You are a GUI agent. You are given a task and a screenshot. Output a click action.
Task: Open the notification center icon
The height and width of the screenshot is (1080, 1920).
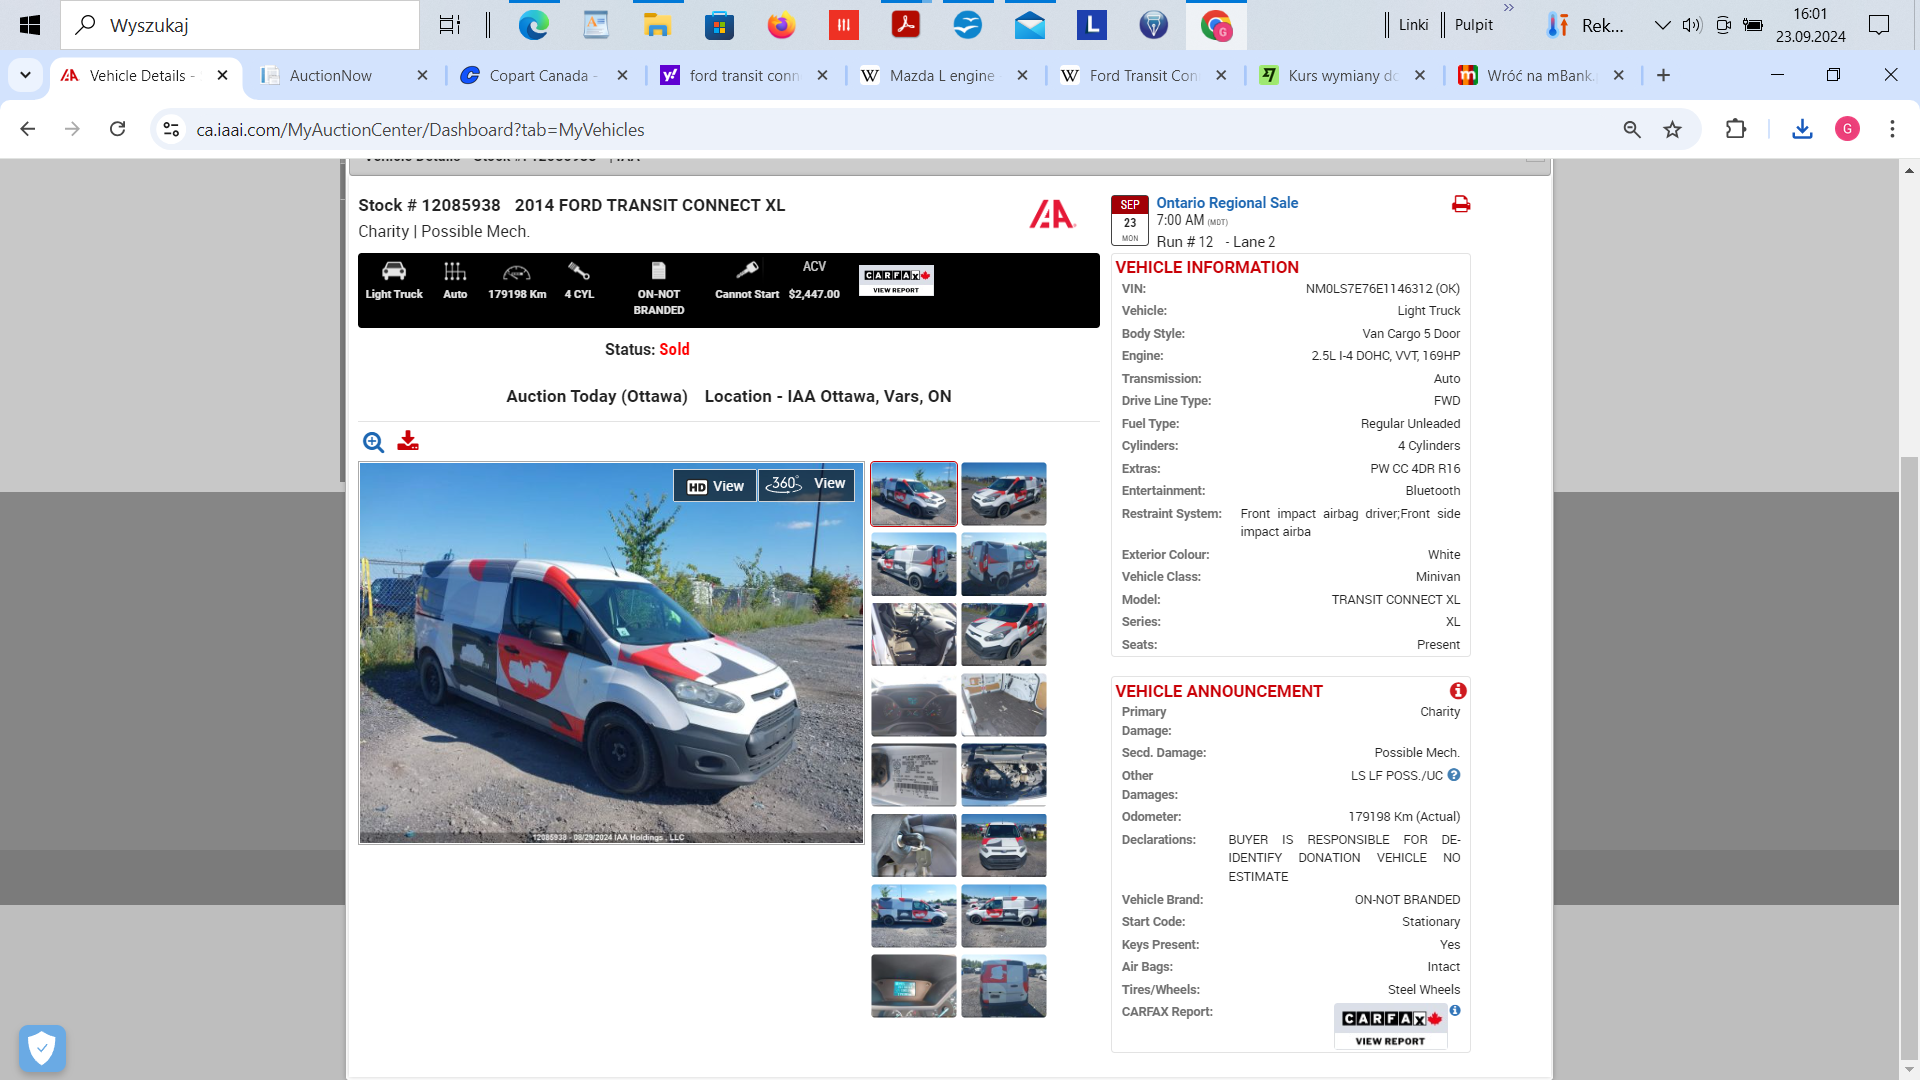point(1879,25)
